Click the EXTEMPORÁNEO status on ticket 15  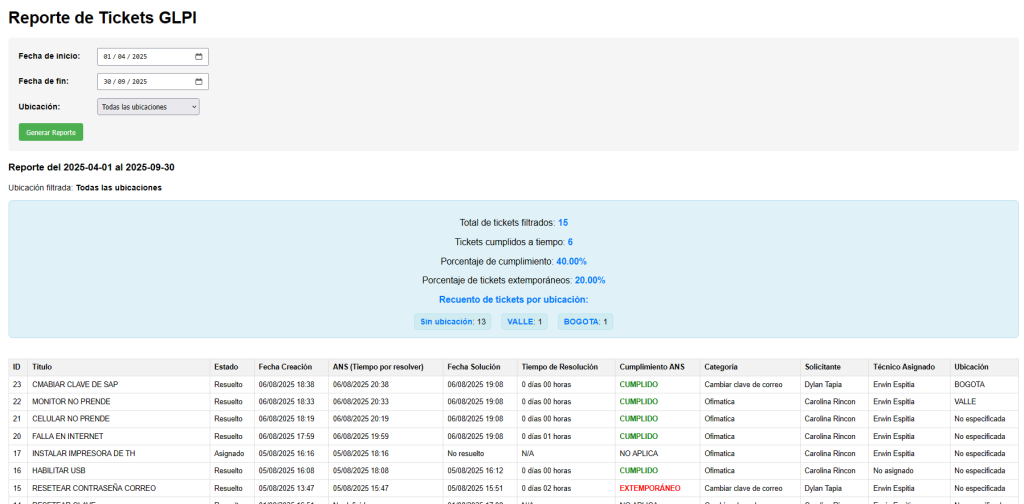(650, 488)
